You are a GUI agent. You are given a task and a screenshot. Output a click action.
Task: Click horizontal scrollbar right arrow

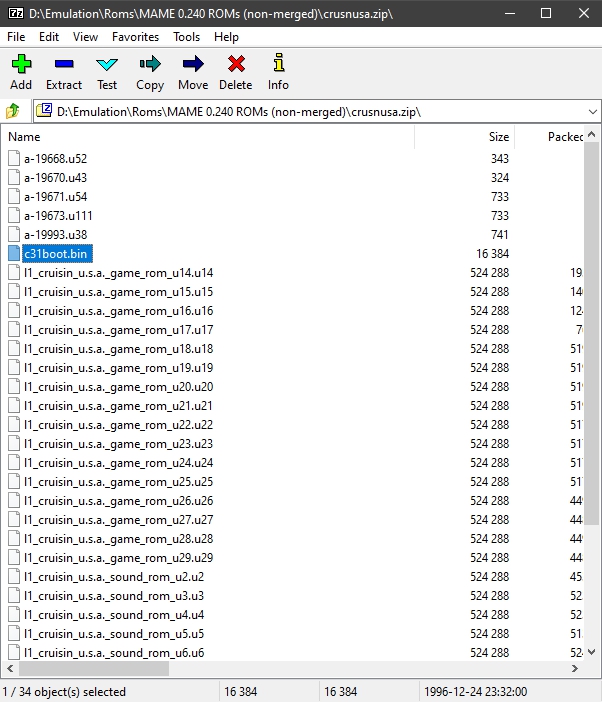coord(575,668)
